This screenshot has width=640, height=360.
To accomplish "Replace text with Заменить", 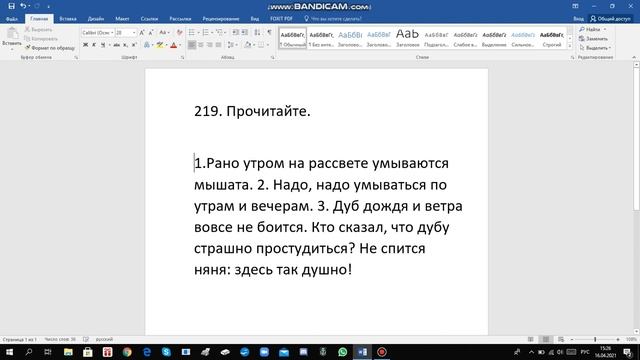I will pyautogui.click(x=593, y=38).
